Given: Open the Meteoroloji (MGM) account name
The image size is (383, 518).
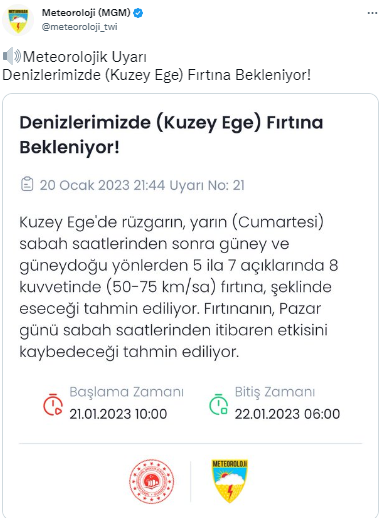Looking at the screenshot, I should 86,13.
